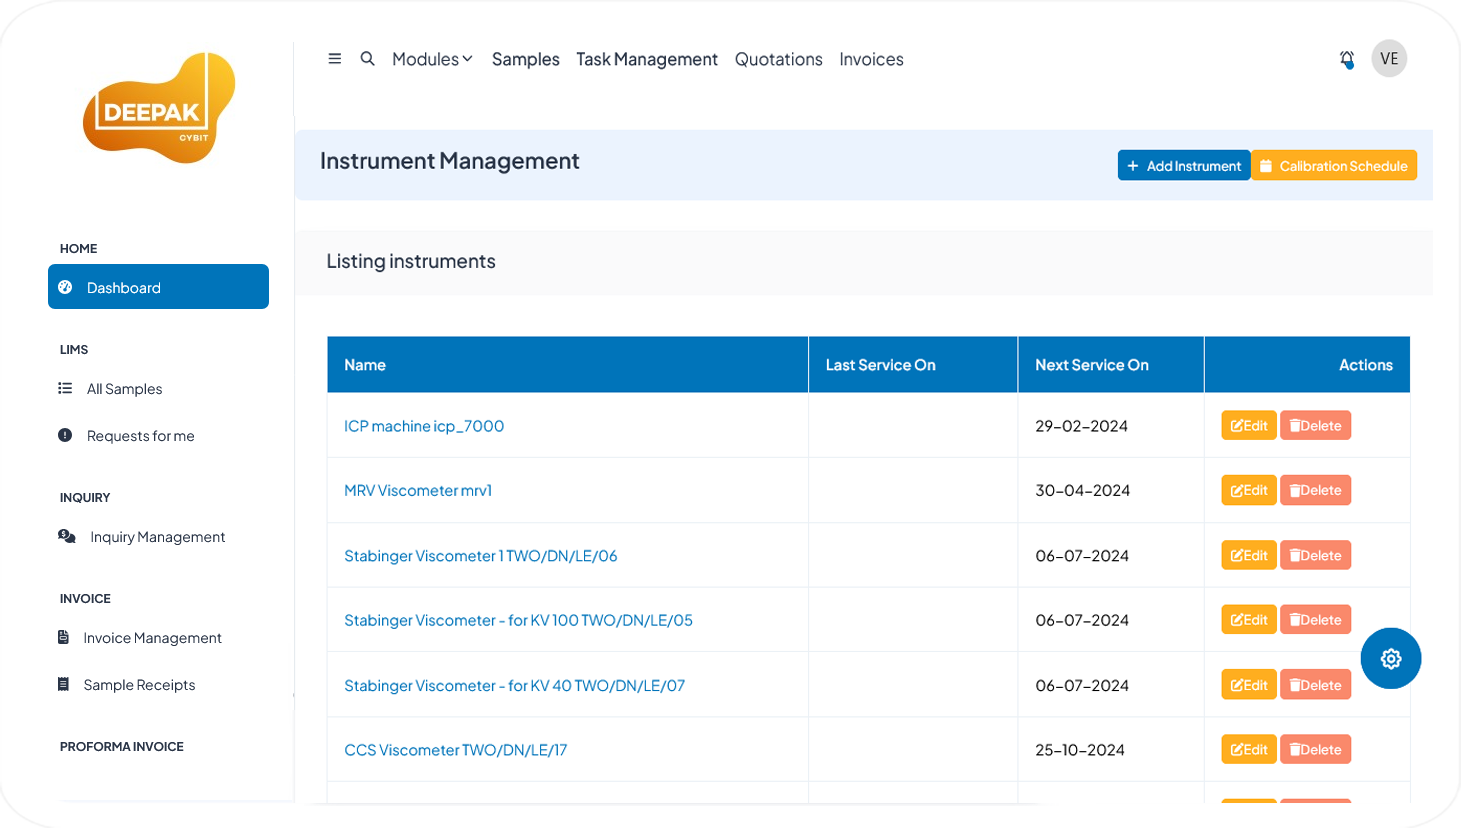This screenshot has width=1461, height=828.
Task: Edit the MRV Viscometer mrv1 row
Action: click(x=1248, y=490)
